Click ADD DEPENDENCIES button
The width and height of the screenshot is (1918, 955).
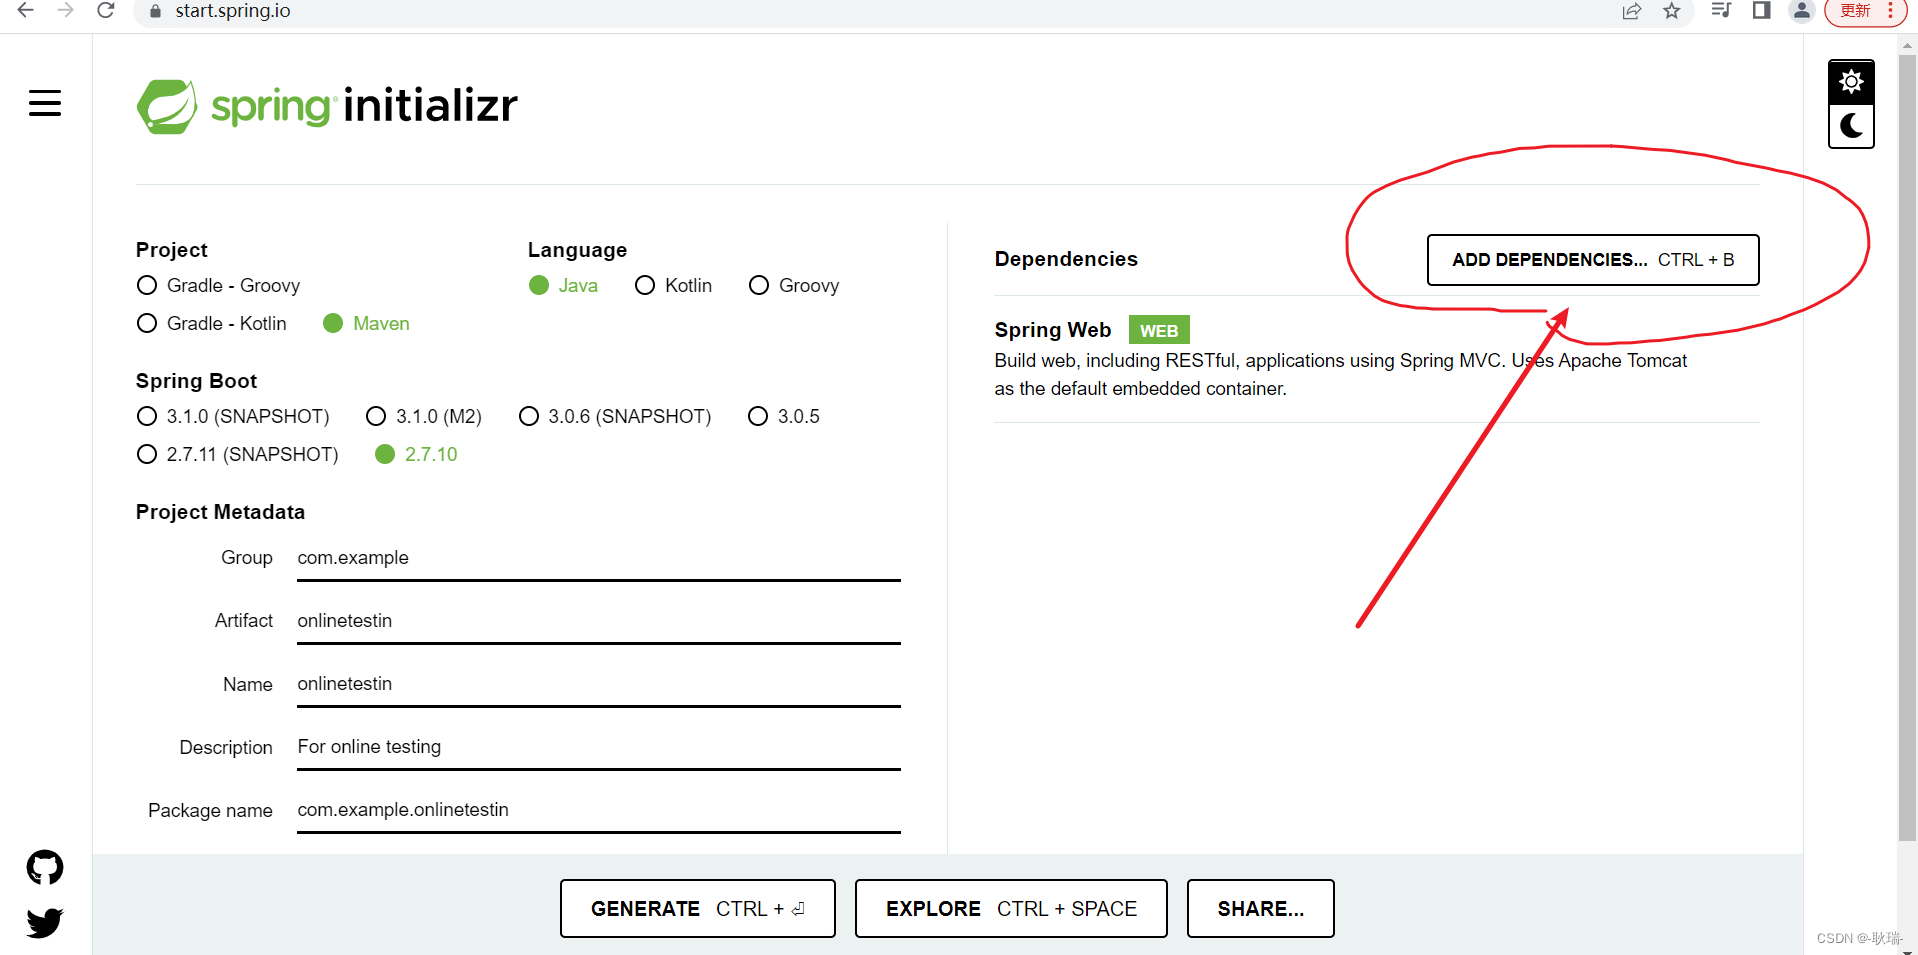pyautogui.click(x=1593, y=260)
